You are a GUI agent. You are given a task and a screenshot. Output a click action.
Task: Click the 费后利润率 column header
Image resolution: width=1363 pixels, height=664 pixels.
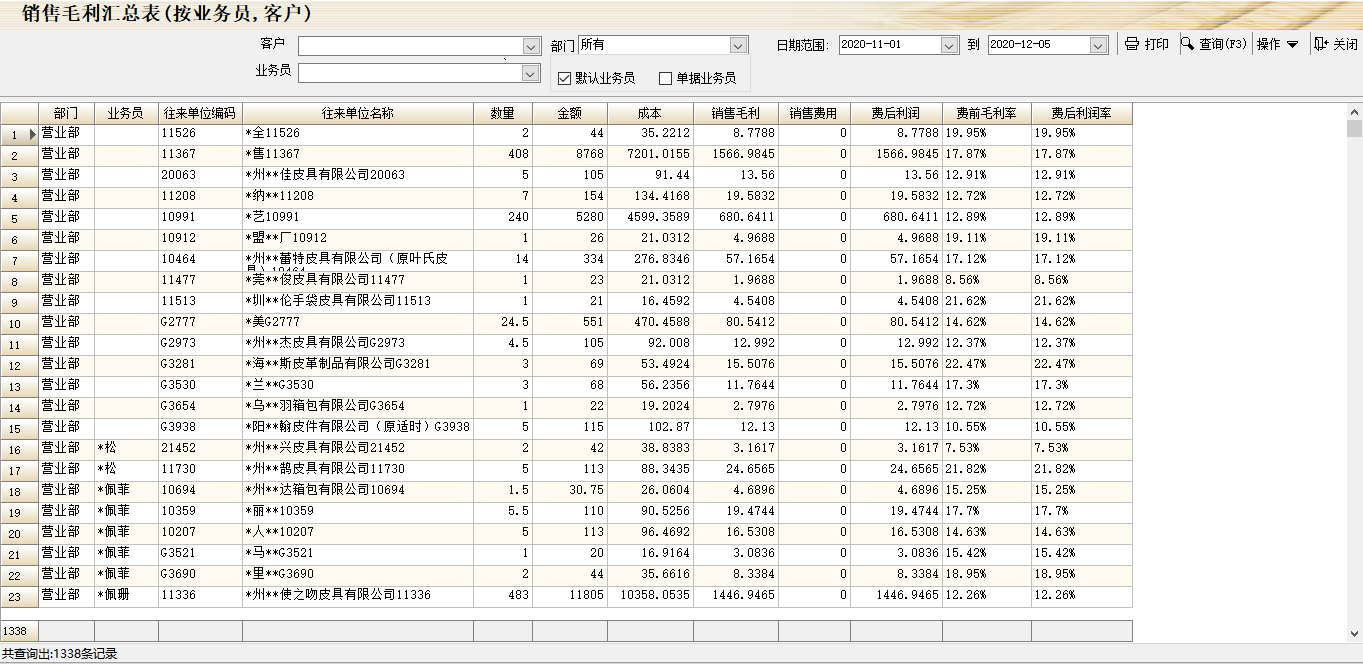(1081, 114)
